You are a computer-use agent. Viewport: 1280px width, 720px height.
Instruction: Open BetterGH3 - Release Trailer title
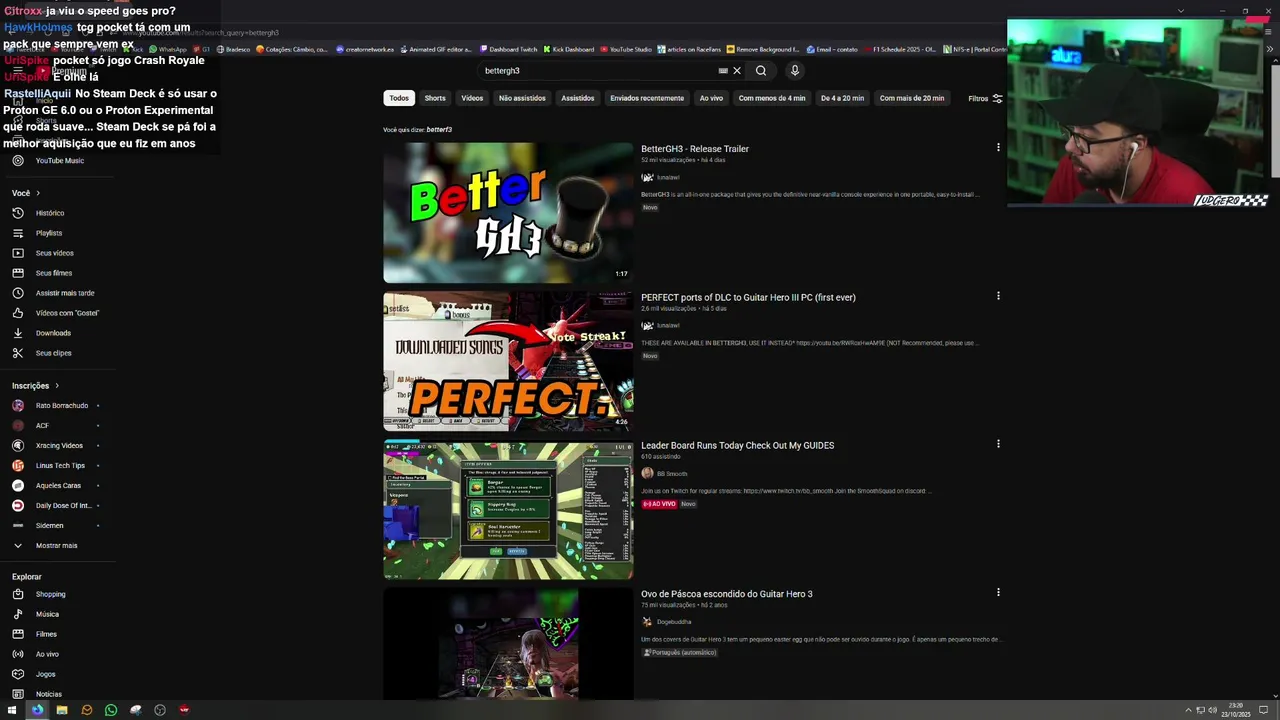point(695,149)
